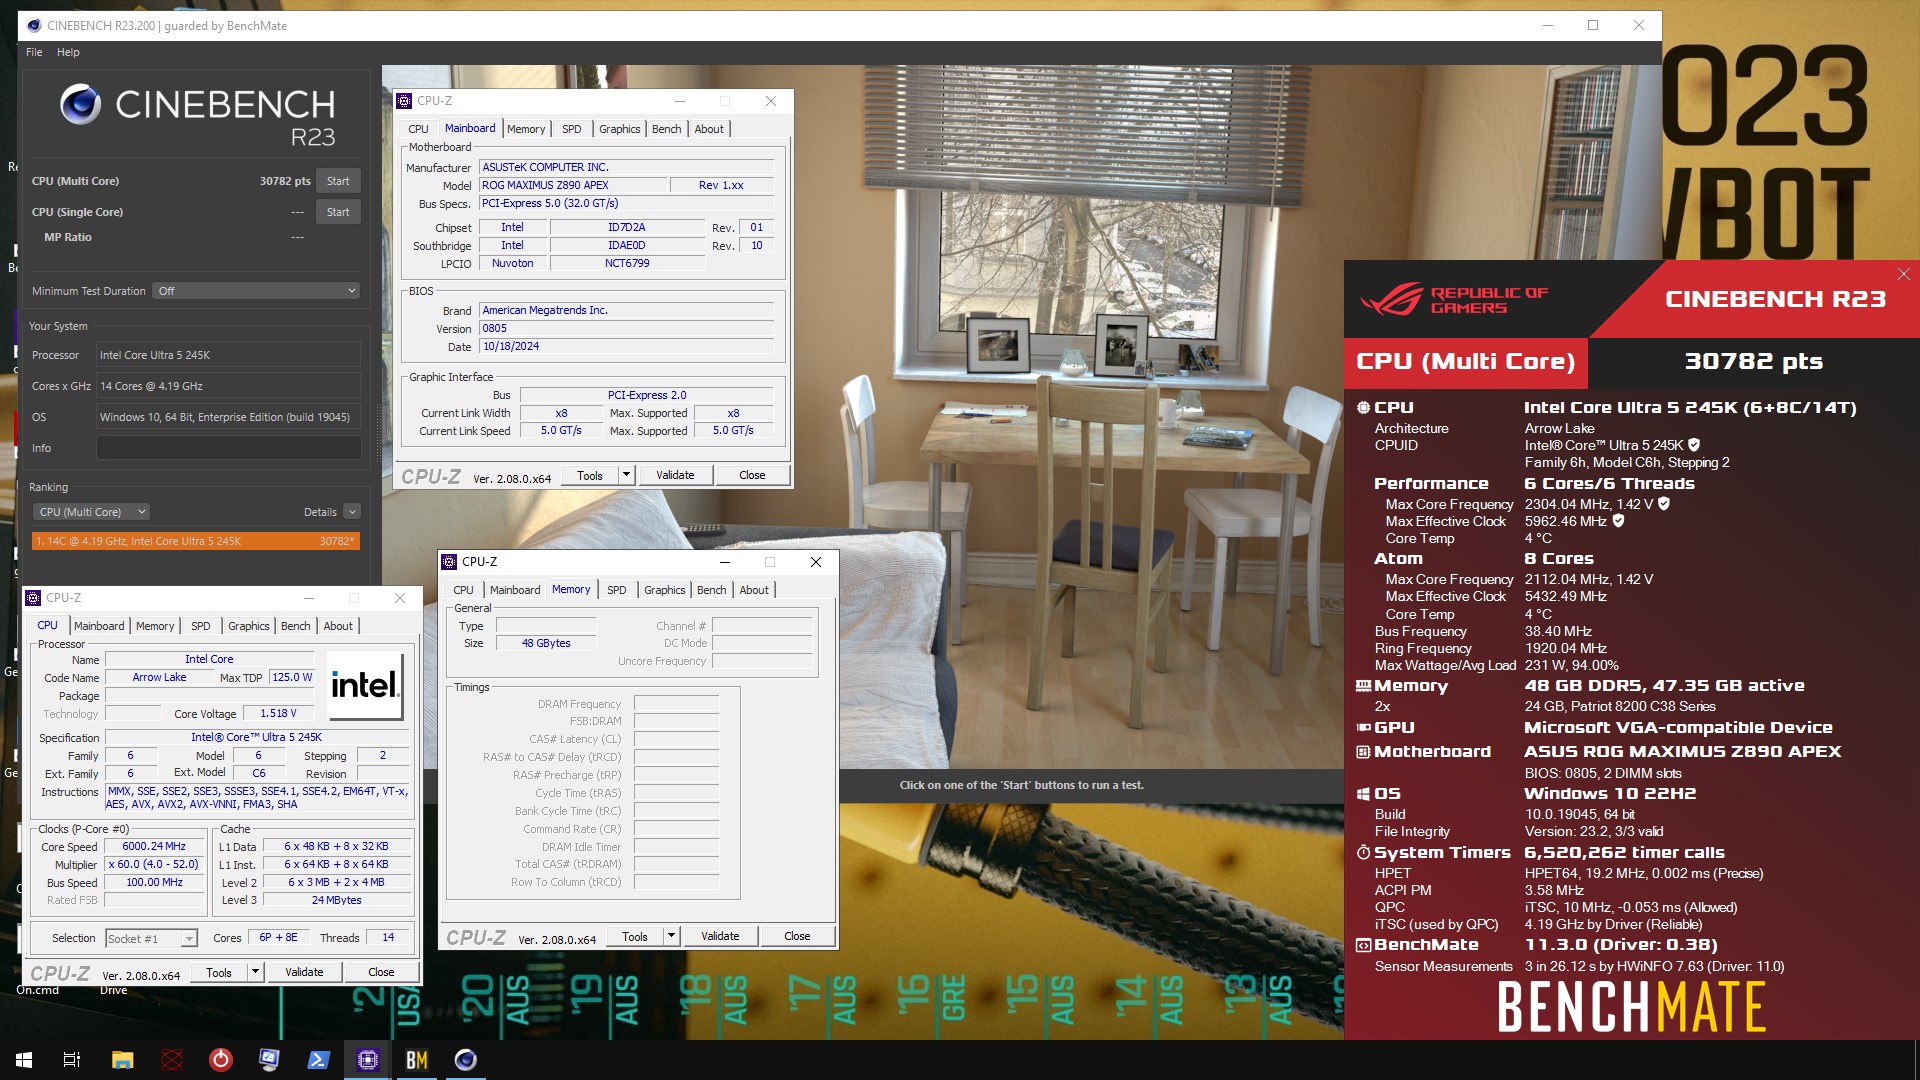Click Close in the Mainboard CPU-Z window
Viewport: 1920px width, 1080px height.
tap(752, 475)
